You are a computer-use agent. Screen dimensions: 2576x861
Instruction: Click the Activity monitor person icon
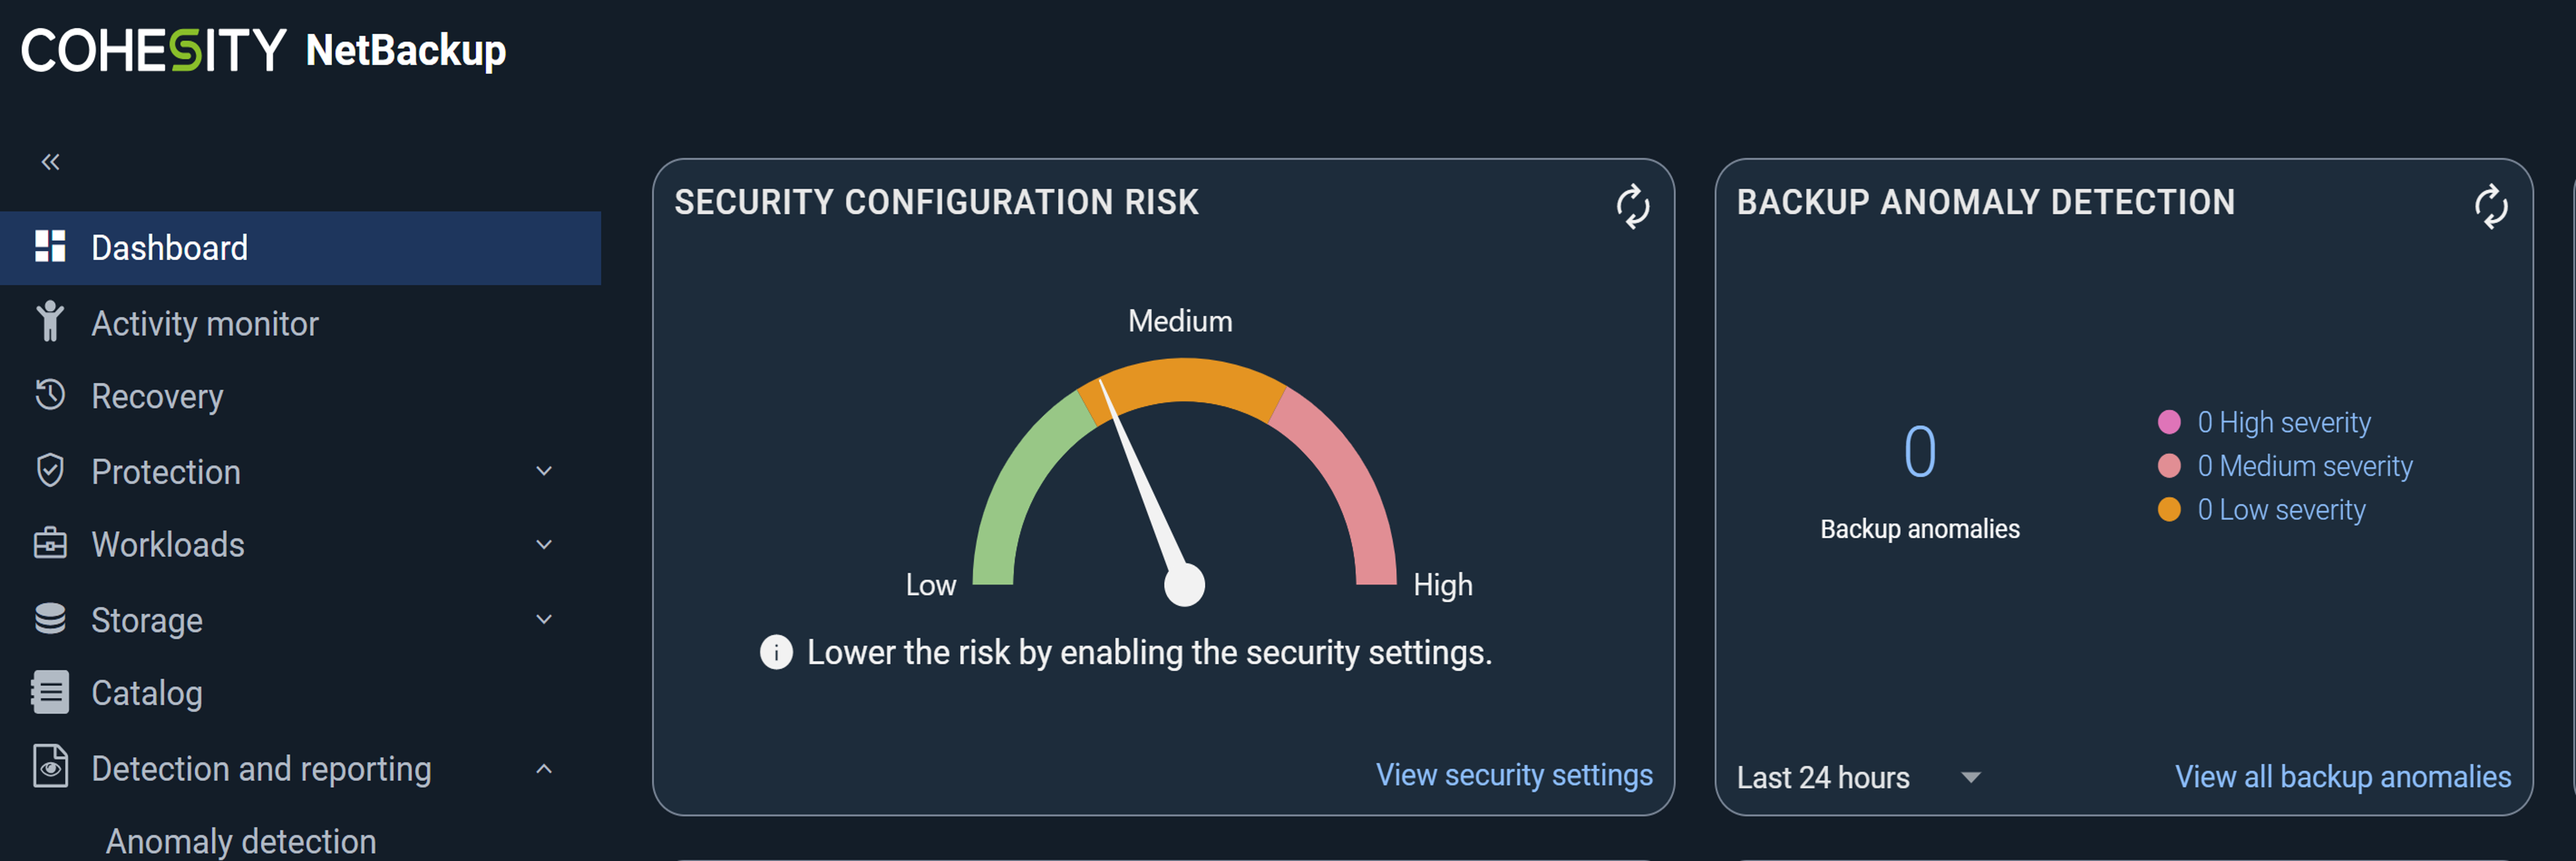tap(50, 322)
